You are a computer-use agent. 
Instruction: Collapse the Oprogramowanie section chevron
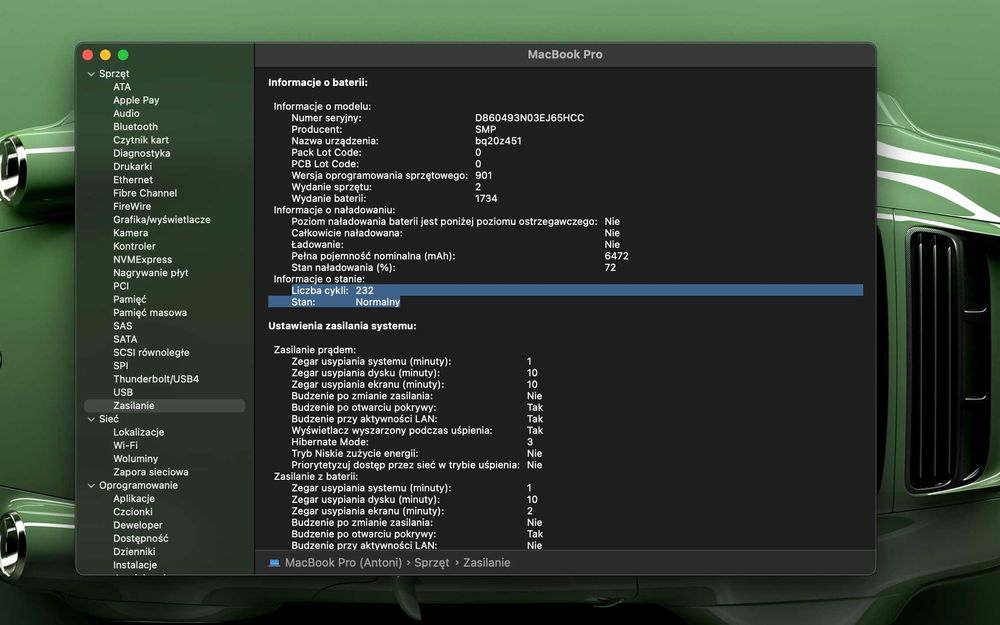point(91,485)
